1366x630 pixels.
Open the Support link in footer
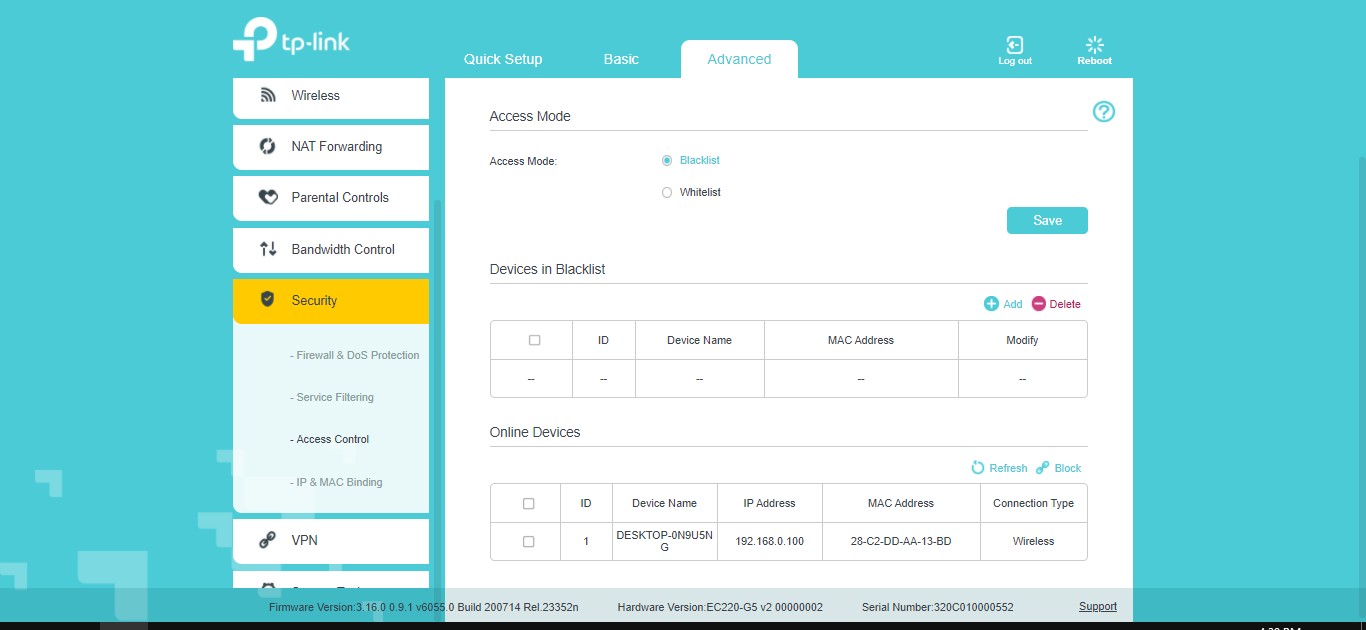coord(1097,607)
